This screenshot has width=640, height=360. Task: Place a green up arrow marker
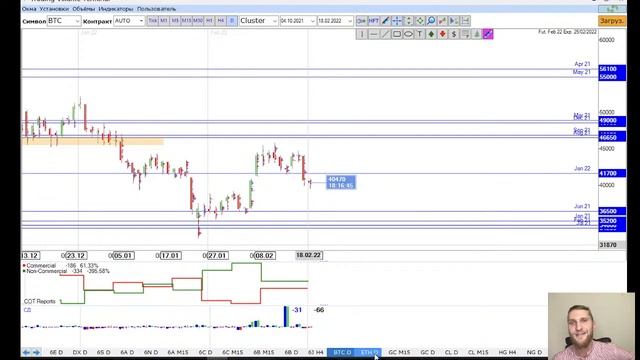[431, 34]
